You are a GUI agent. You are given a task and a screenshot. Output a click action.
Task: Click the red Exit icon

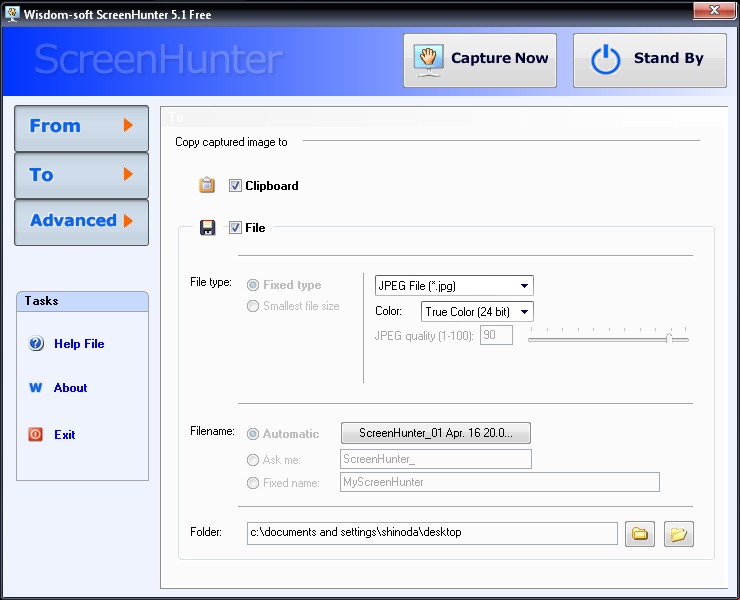tap(35, 434)
